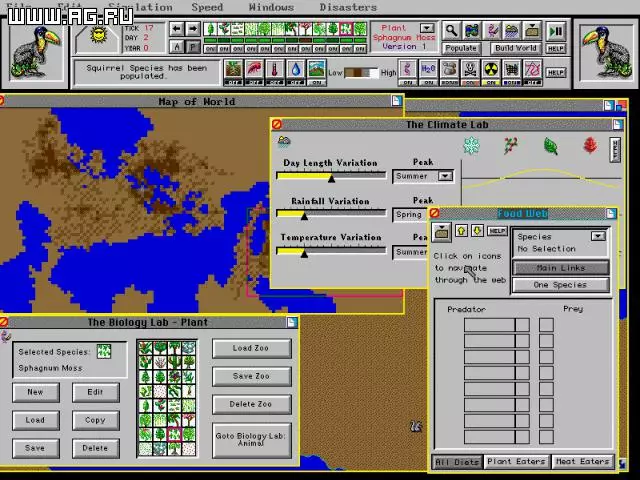The height and width of the screenshot is (480, 640).
Task: Click the radiation disaster icon
Action: point(491,69)
